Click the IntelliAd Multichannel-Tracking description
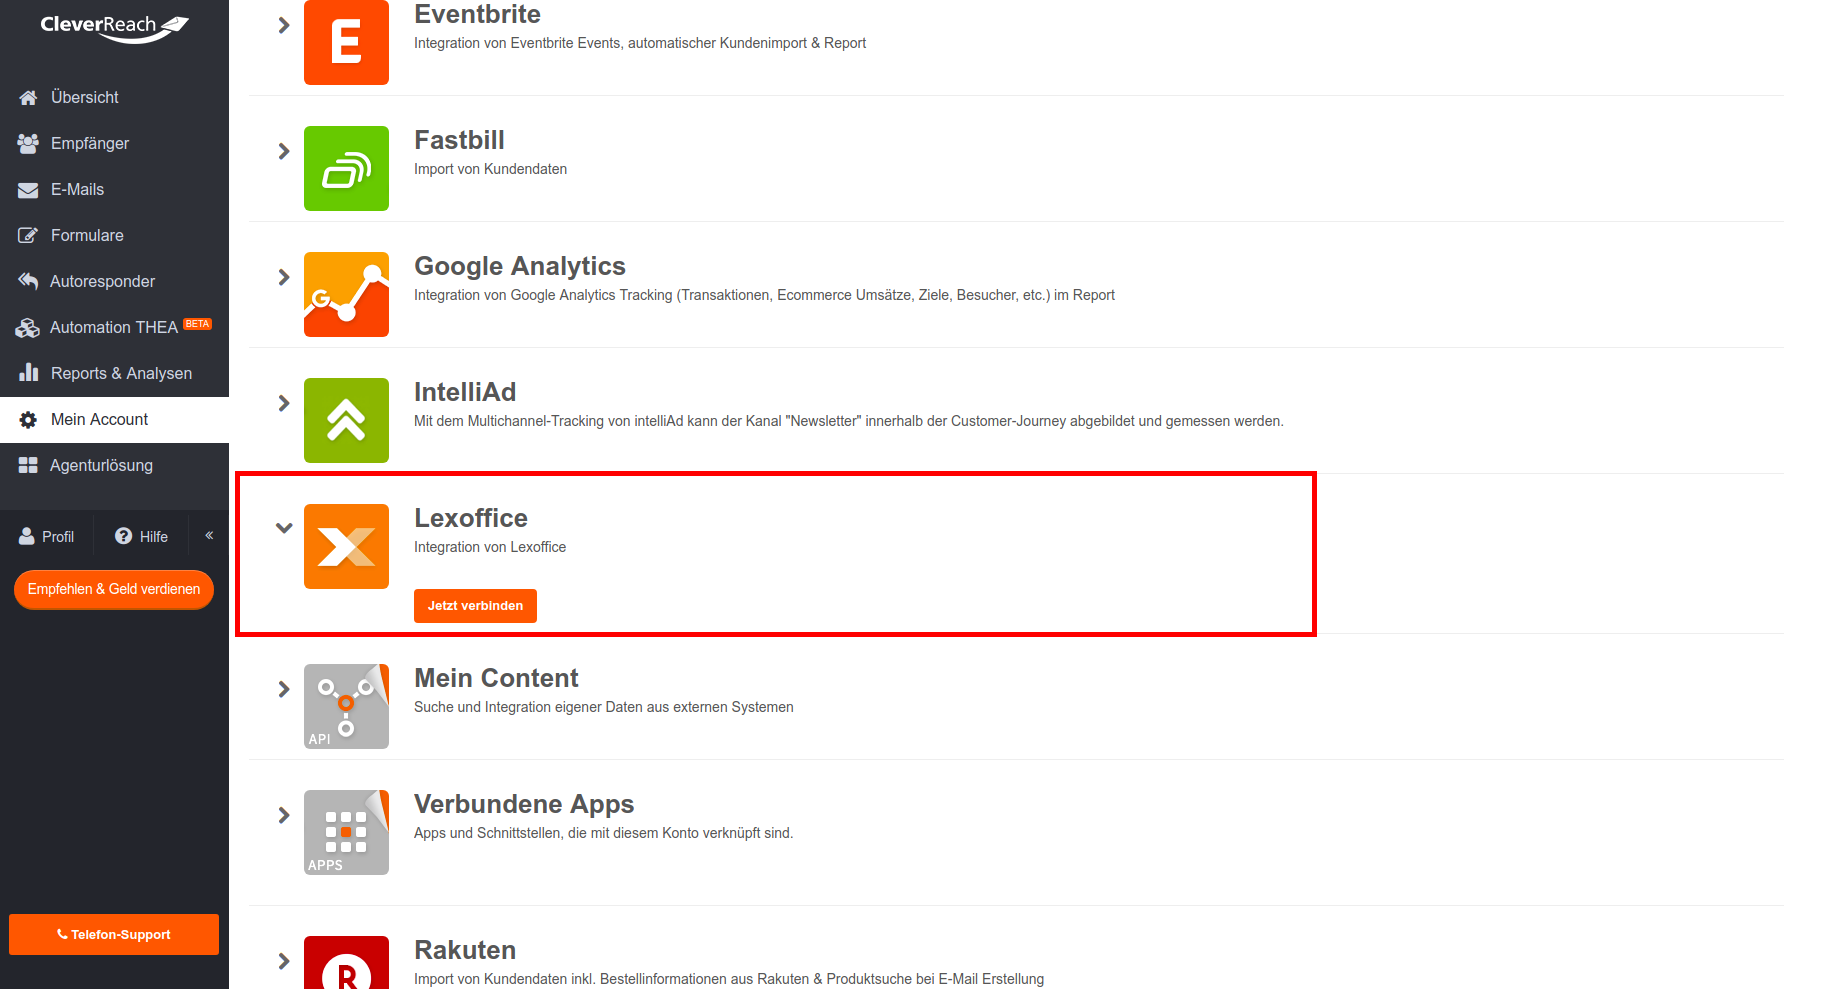Image resolution: width=1829 pixels, height=989 pixels. (849, 421)
